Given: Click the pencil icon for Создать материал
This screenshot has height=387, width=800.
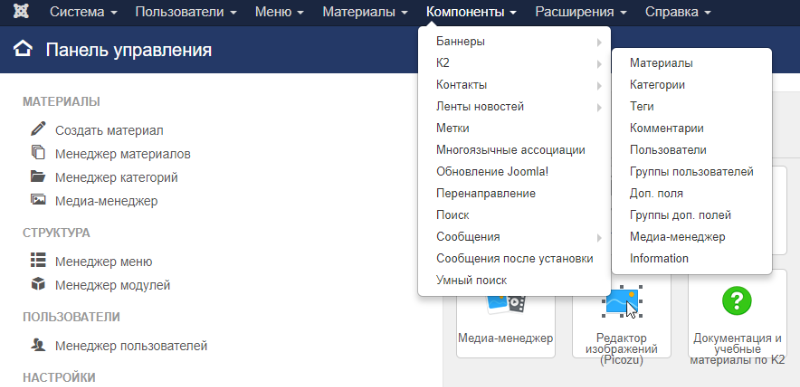Looking at the screenshot, I should click(38, 128).
